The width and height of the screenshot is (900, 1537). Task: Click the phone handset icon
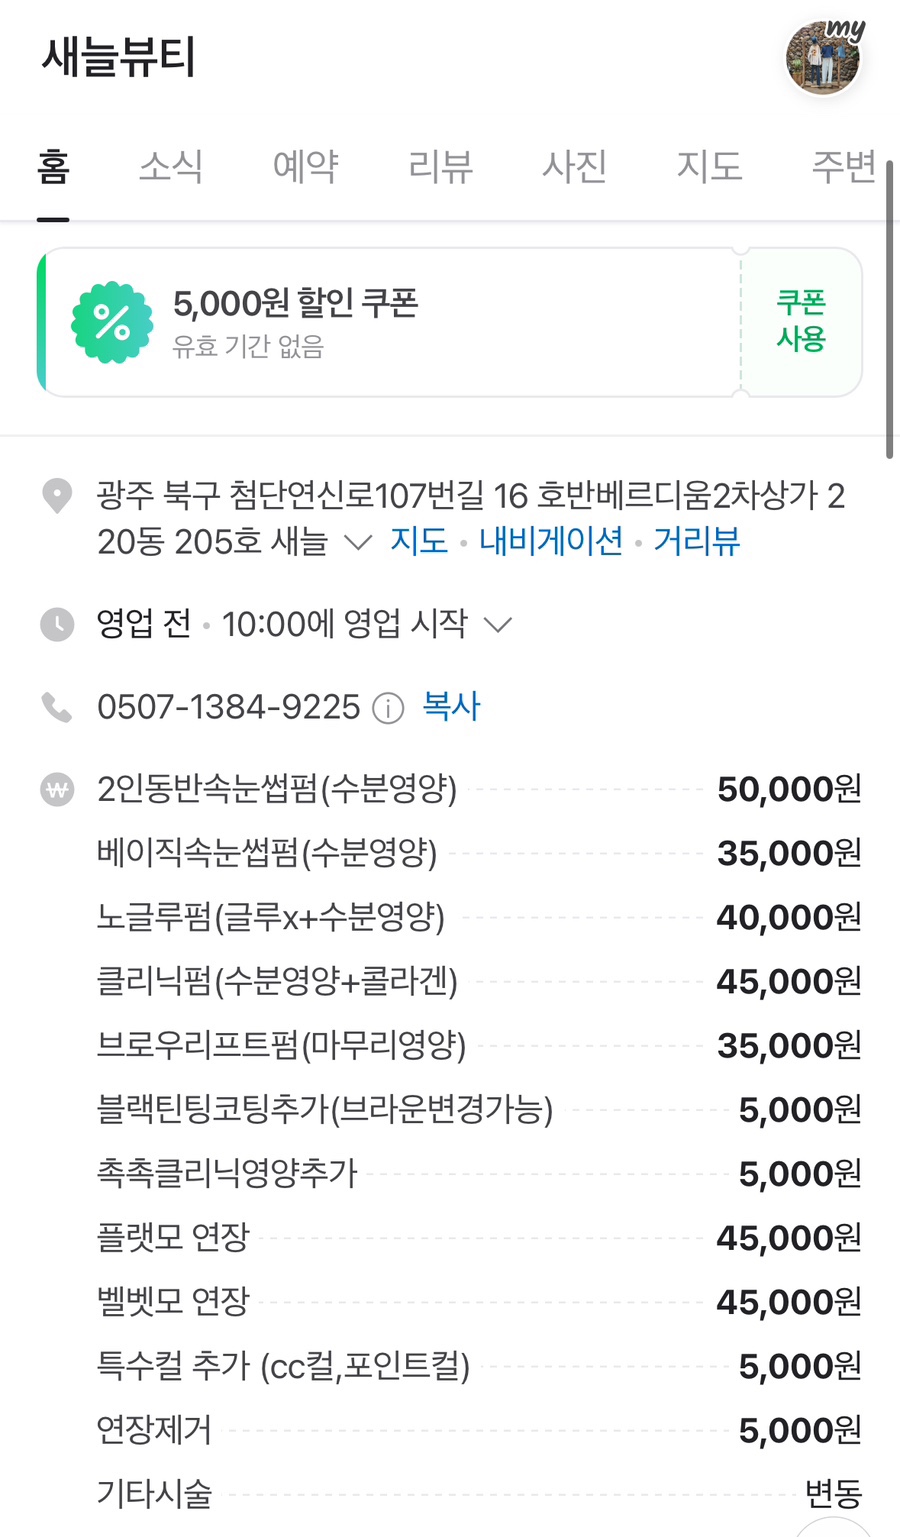57,707
